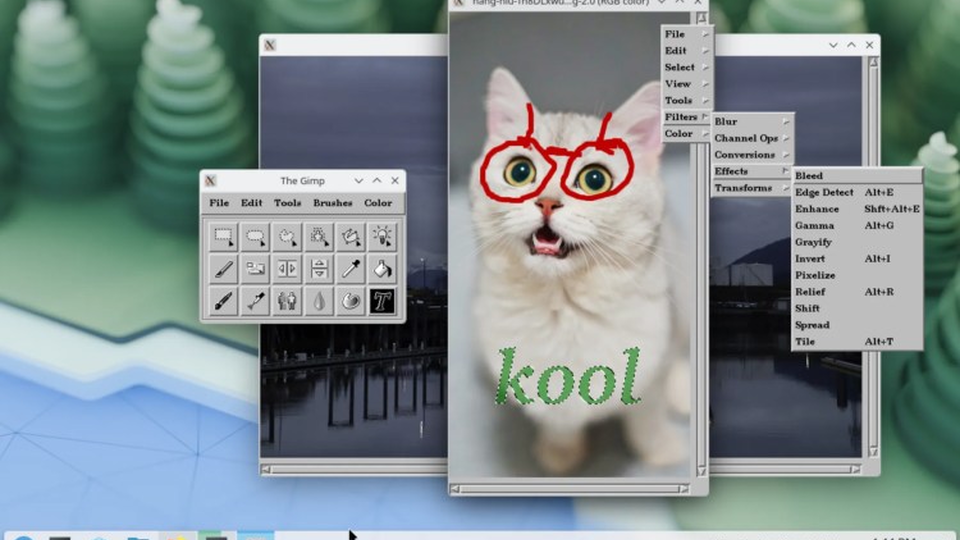Select the fuzzy magic-wand selection tool
Screen dimensions: 960x540
(319, 237)
